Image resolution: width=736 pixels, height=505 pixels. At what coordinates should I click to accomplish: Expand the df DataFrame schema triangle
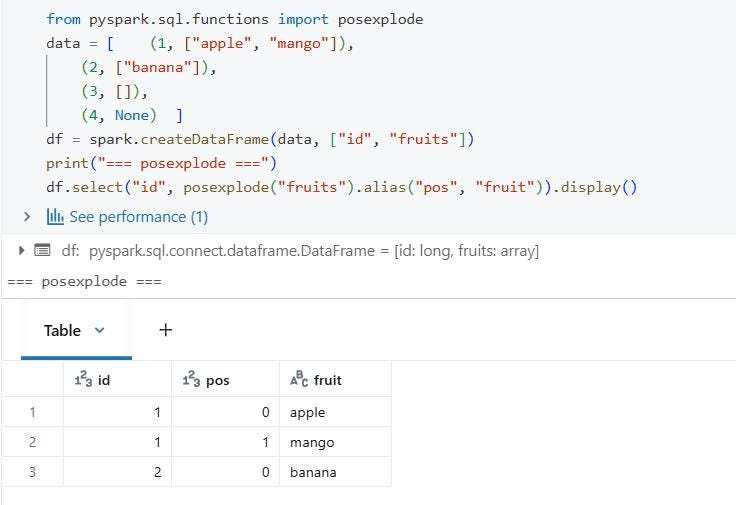[x=21, y=250]
